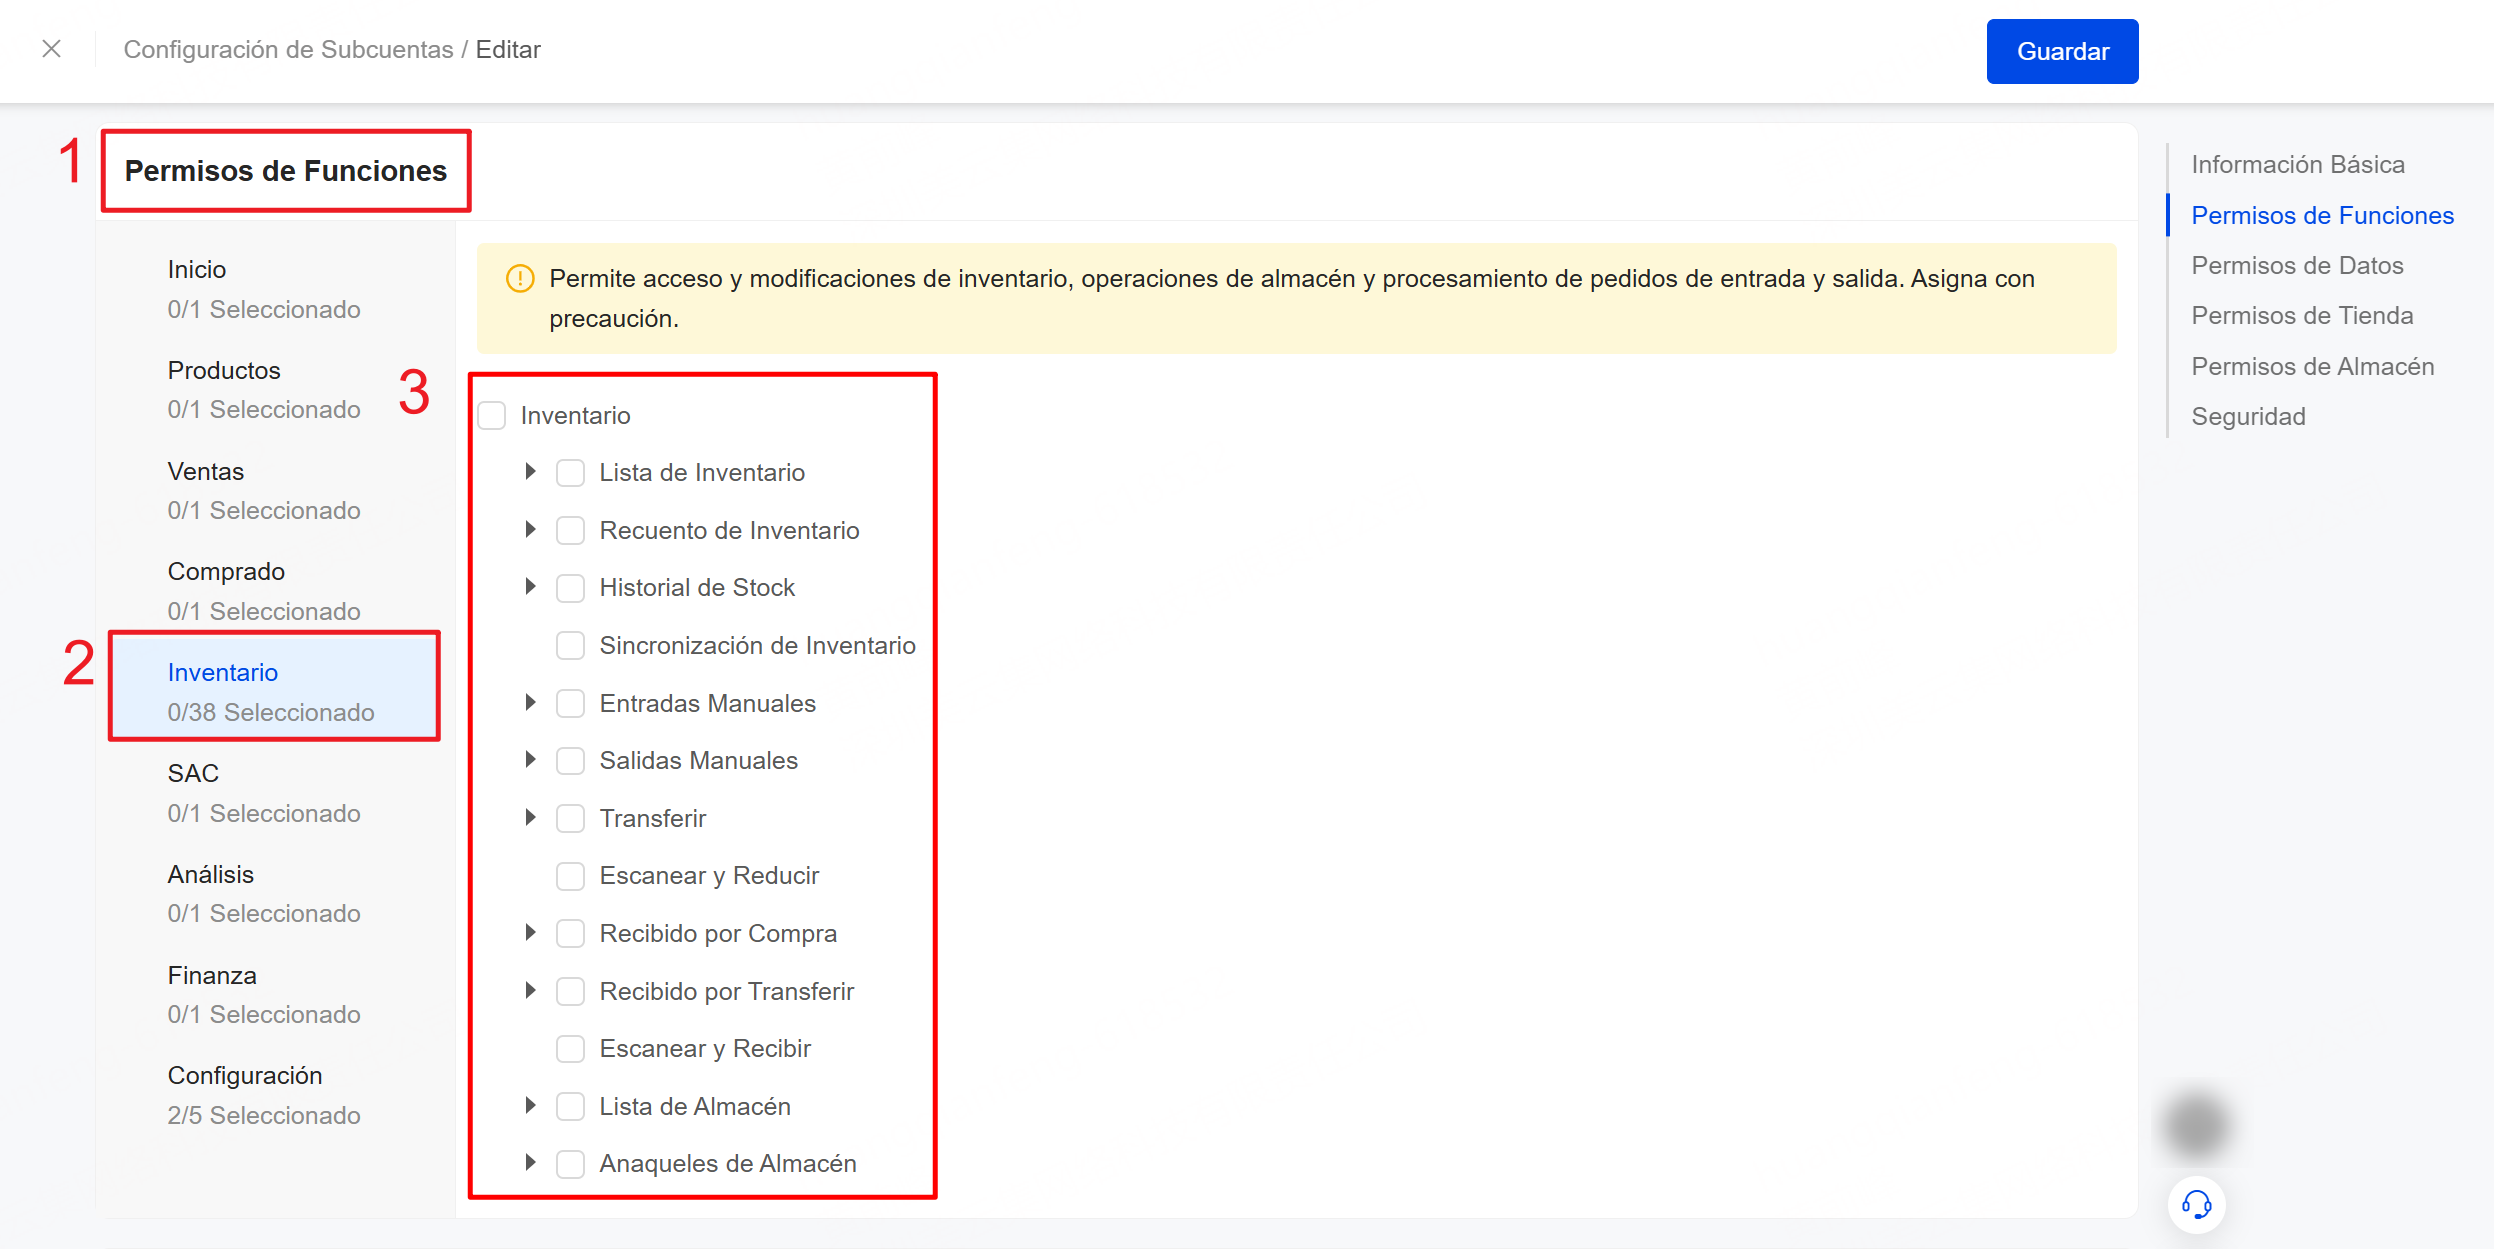Viewport: 2494px width, 1249px height.
Task: Select the Productos permission category
Action: pyautogui.click(x=275, y=390)
